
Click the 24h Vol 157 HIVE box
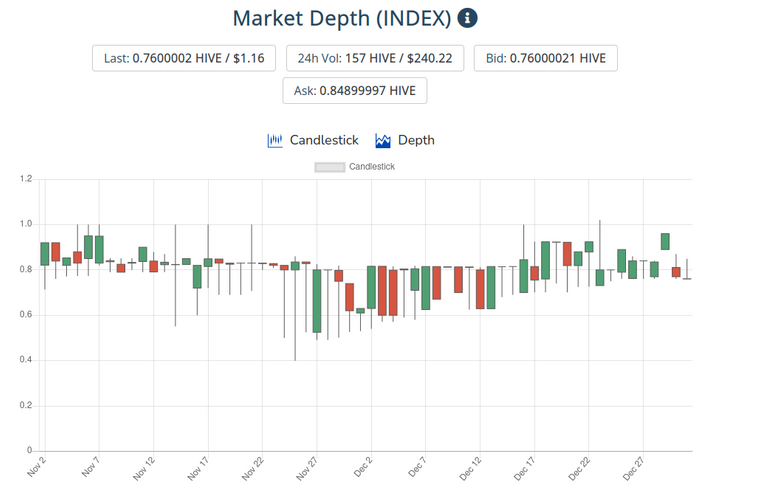click(x=375, y=58)
